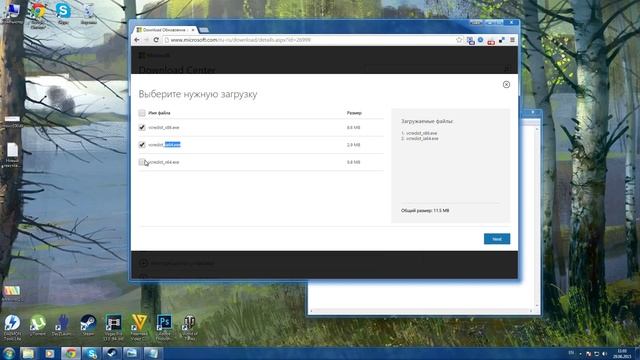
Task: Close the download selection dialog with the X
Action: (x=506, y=84)
